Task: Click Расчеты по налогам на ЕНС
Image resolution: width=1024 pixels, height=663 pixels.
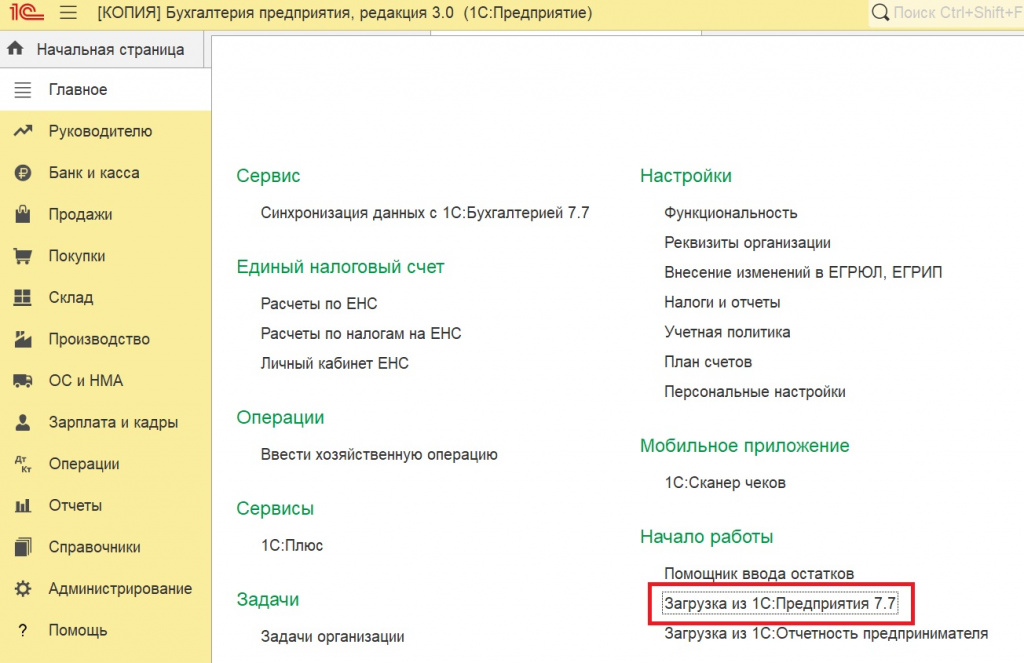Action: click(x=360, y=334)
